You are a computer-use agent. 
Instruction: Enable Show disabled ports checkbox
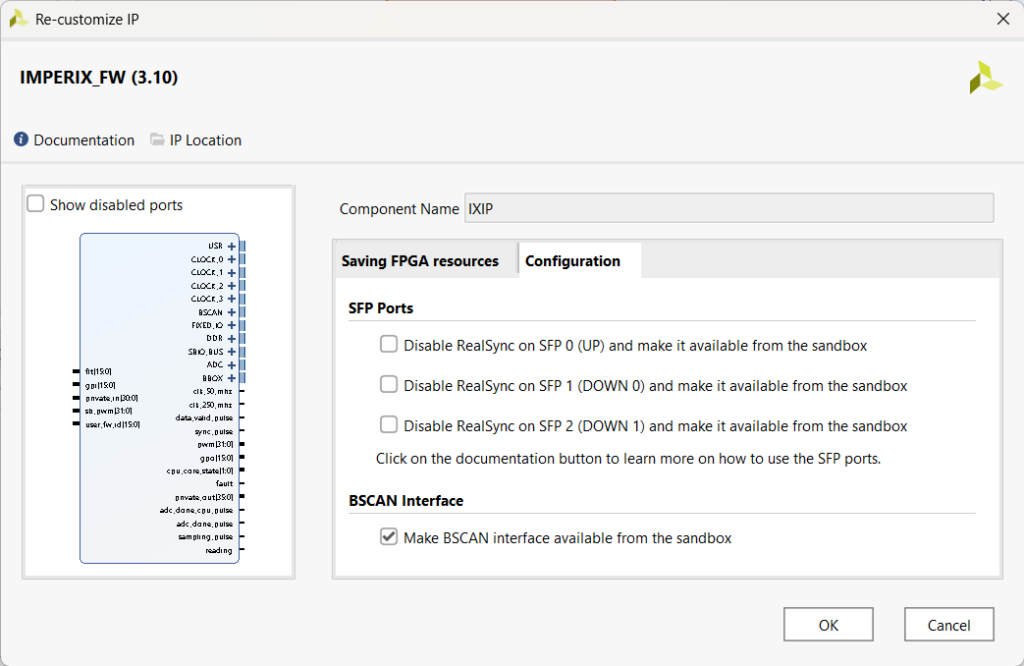[x=36, y=204]
